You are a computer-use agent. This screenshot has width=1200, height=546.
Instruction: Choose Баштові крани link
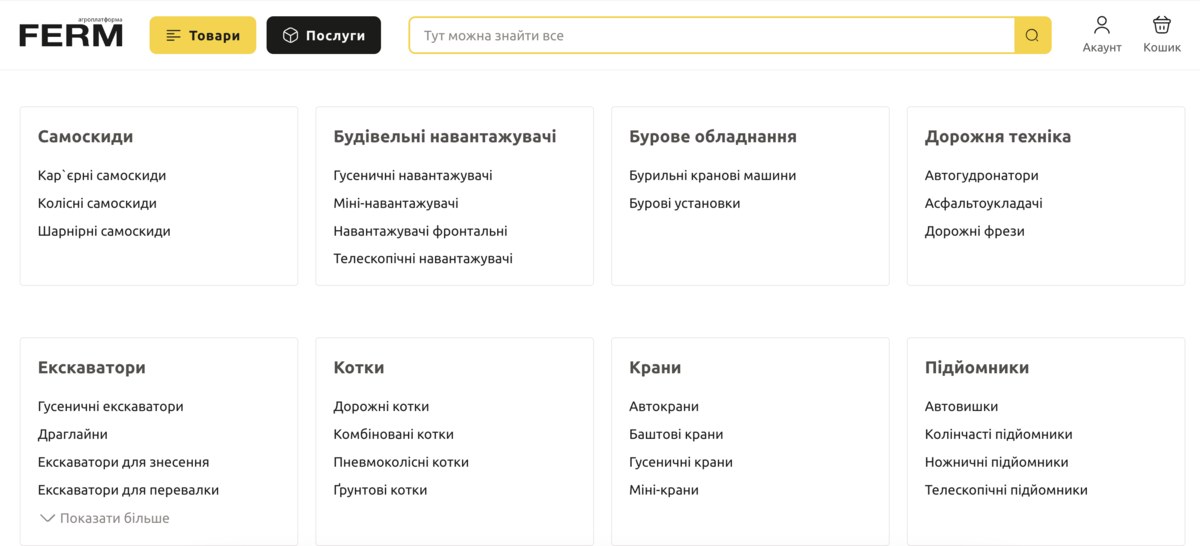[x=676, y=434]
